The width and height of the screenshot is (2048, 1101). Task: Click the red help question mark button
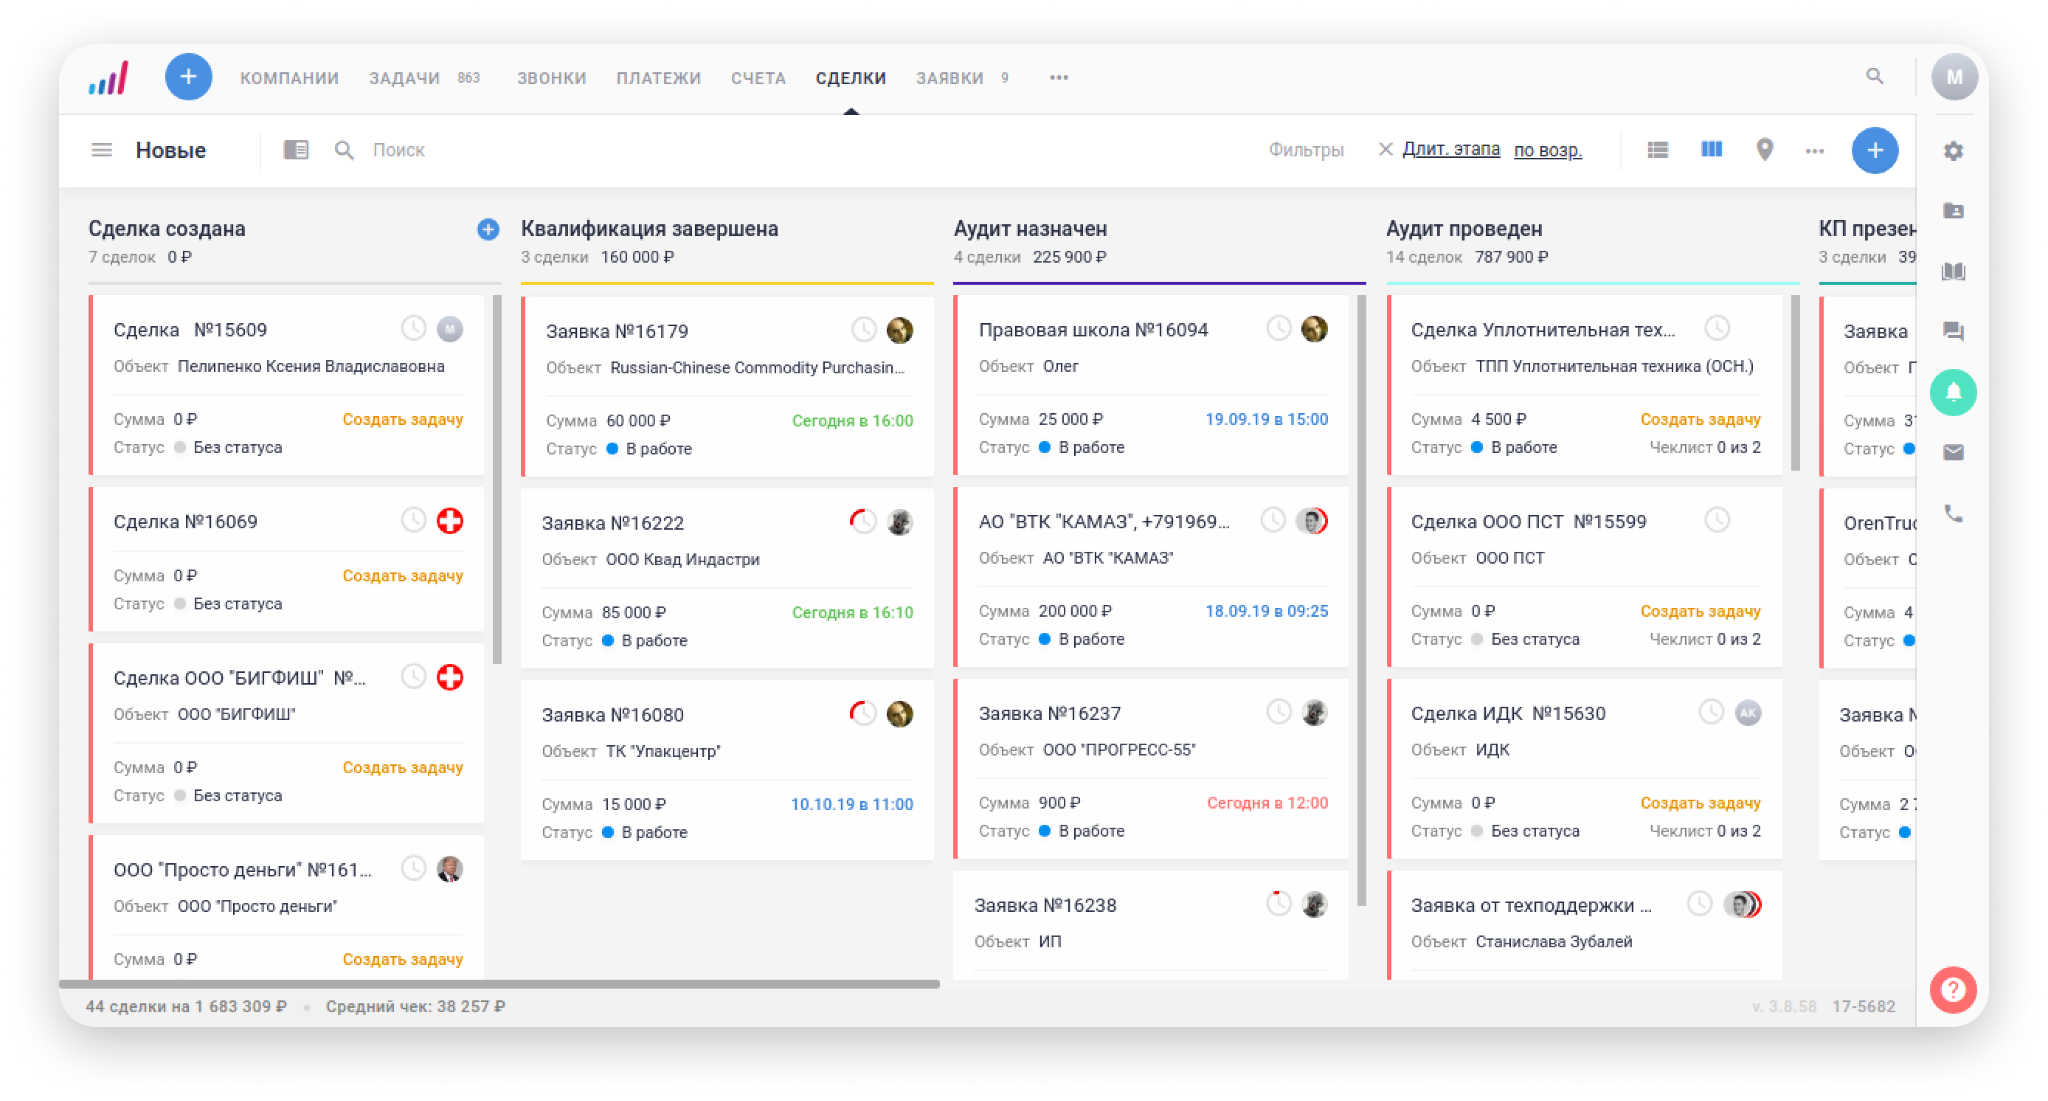click(x=1953, y=990)
